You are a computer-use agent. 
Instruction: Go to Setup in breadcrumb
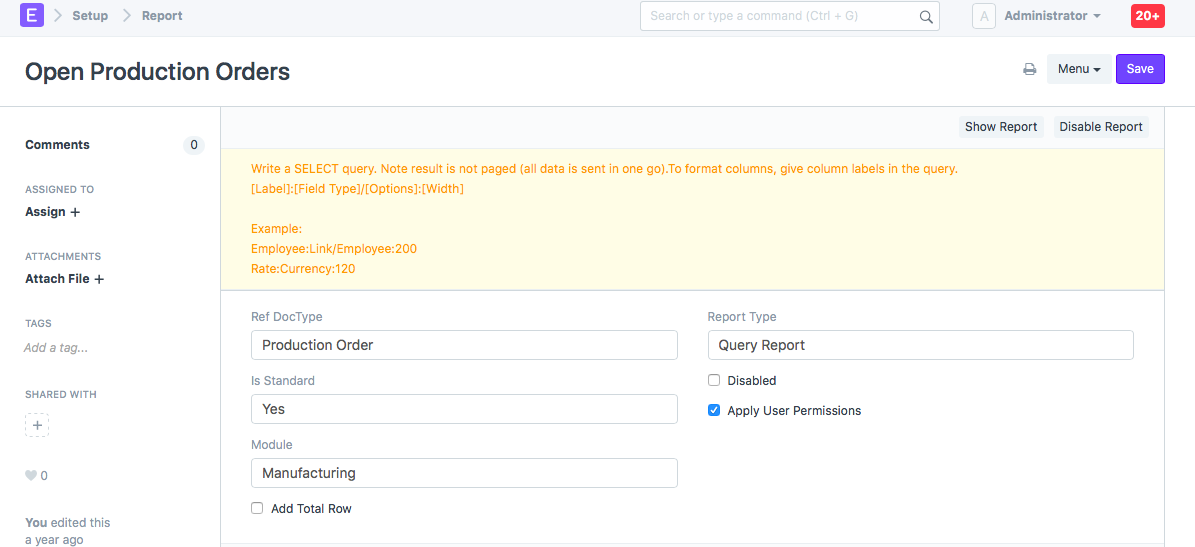[90, 16]
